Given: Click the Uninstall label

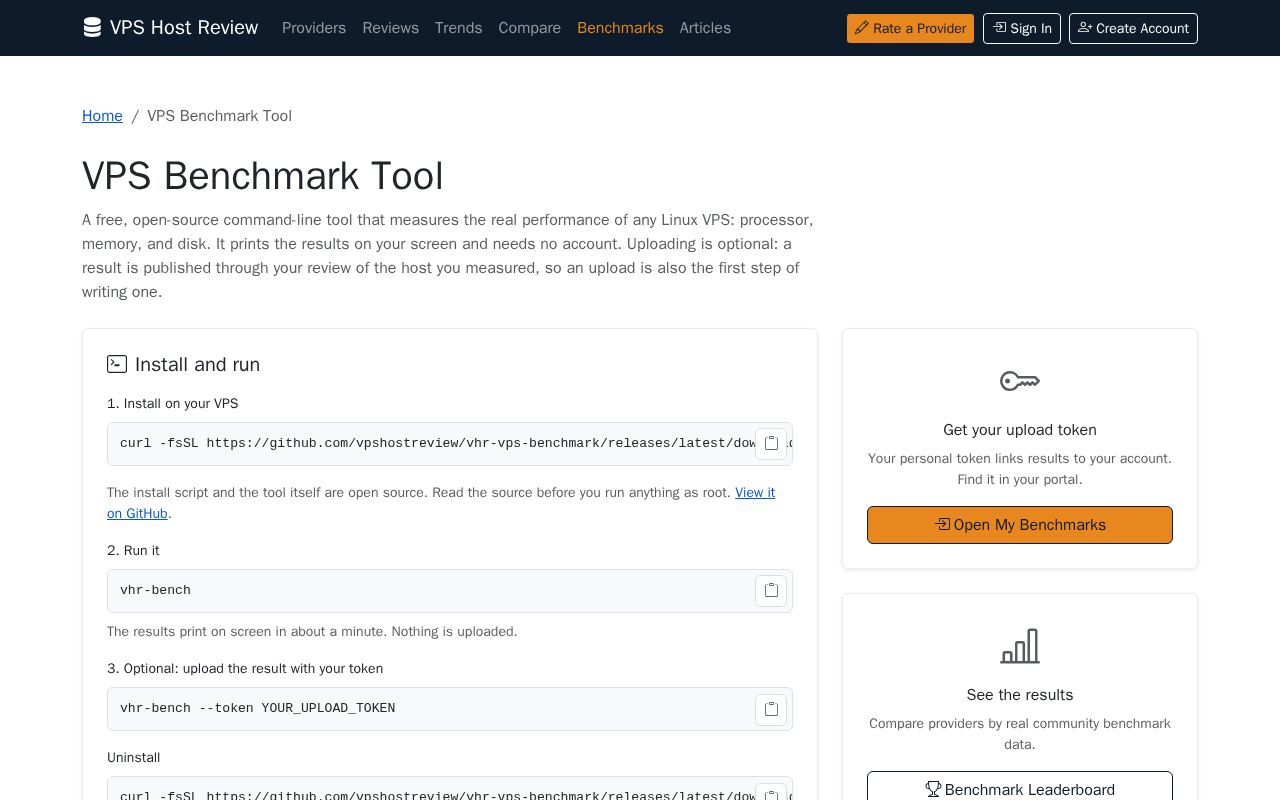Looking at the screenshot, I should pos(134,758).
